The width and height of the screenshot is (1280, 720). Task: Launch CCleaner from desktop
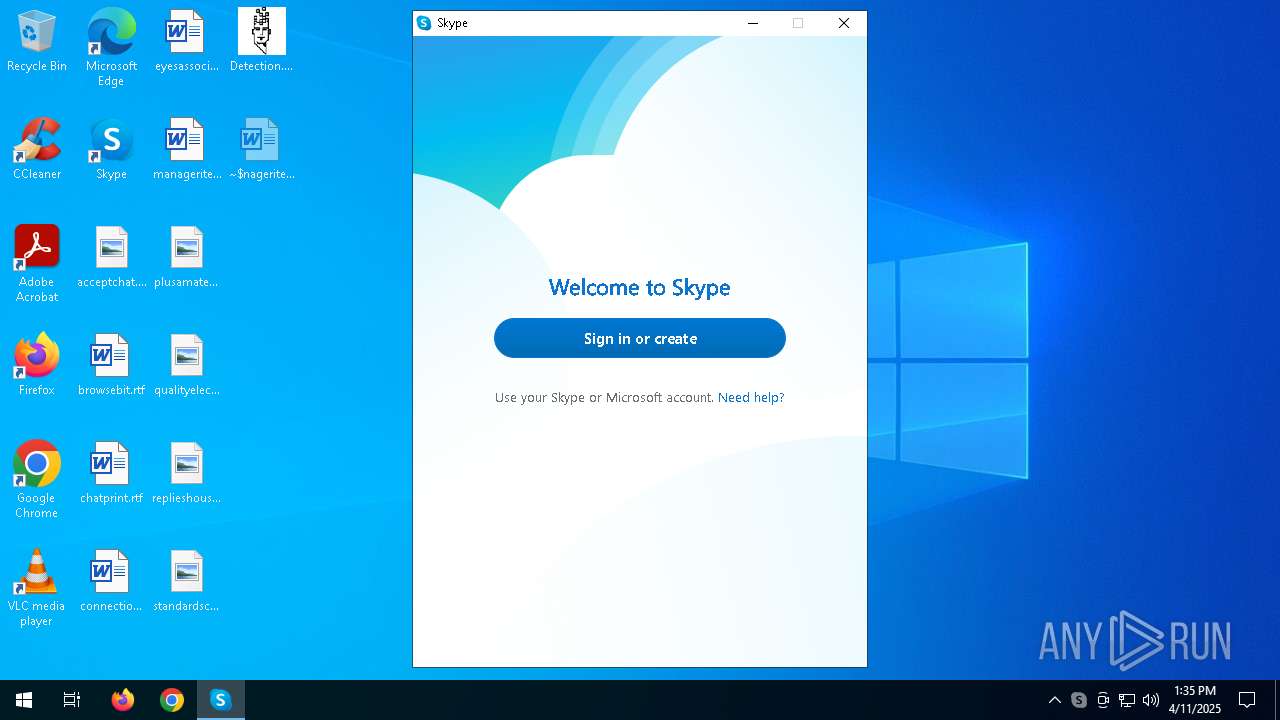(x=37, y=149)
